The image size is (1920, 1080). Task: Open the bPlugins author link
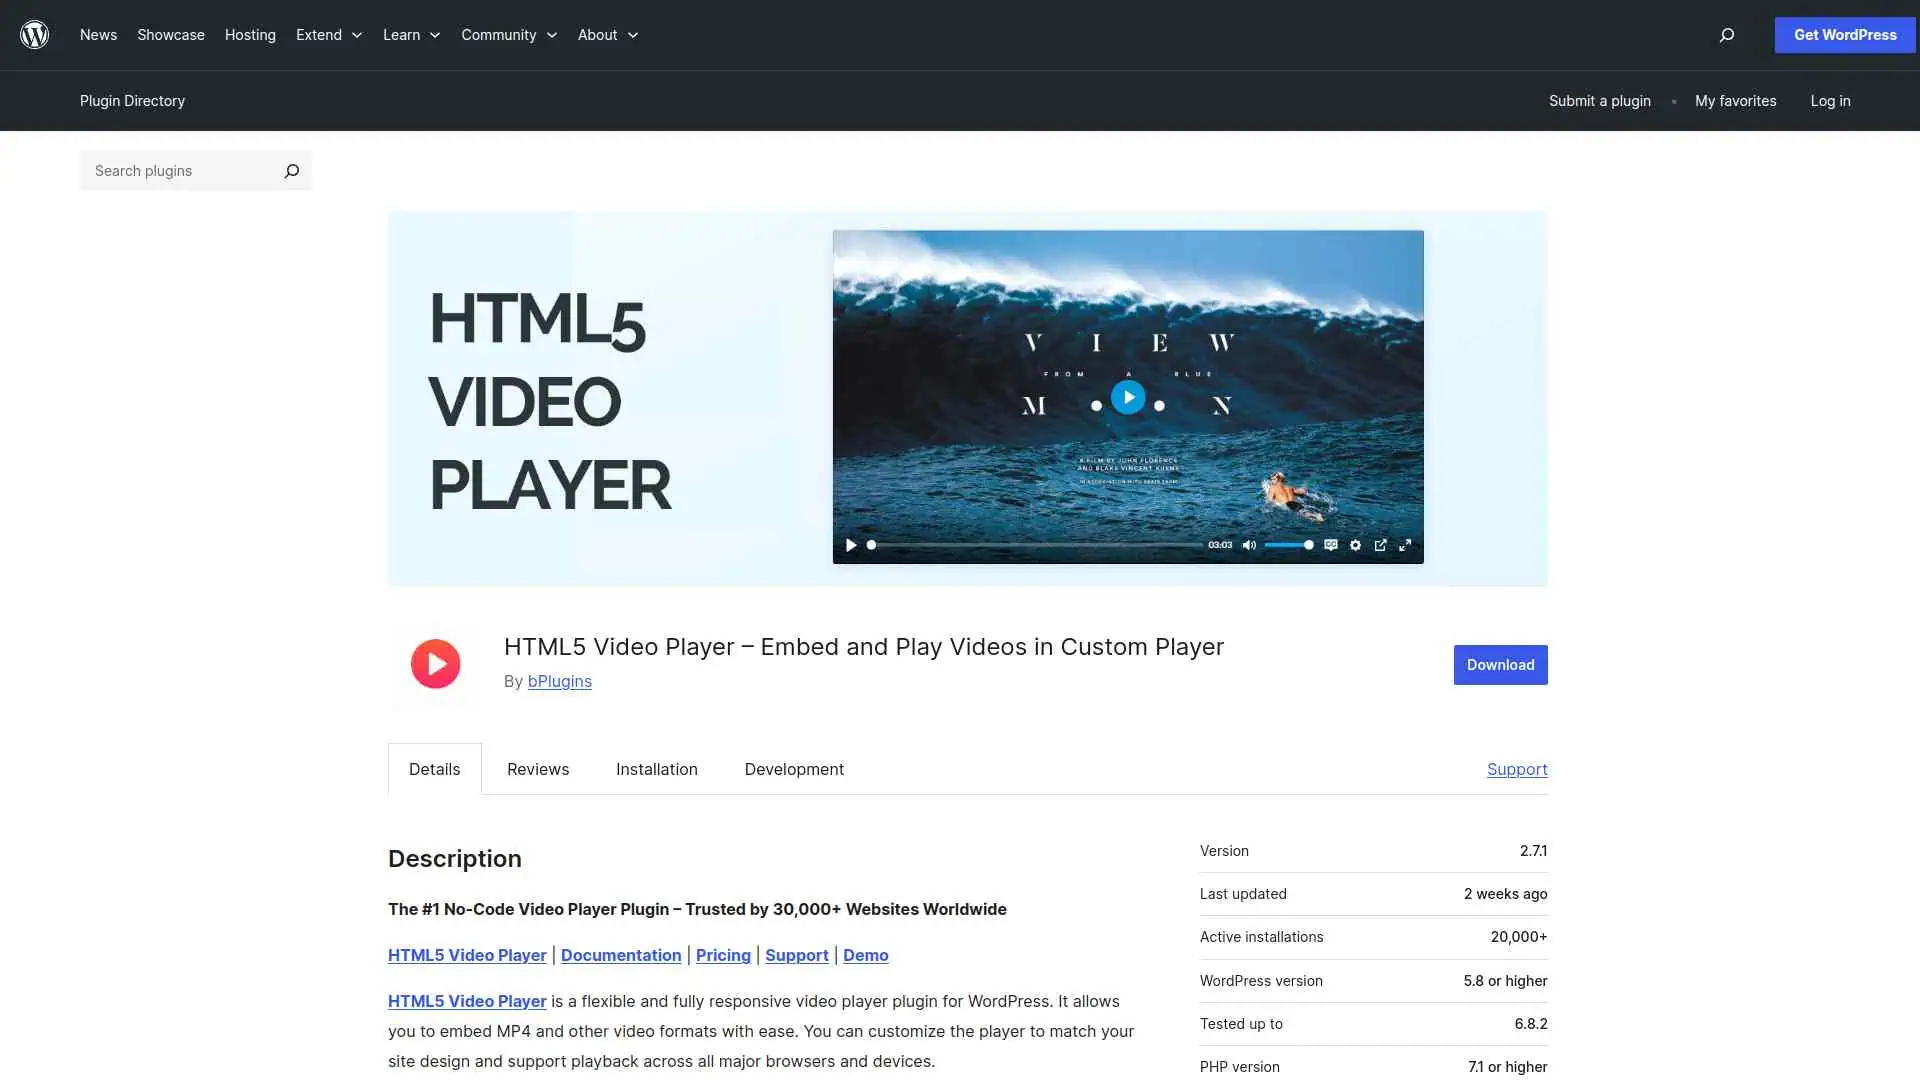coord(559,681)
